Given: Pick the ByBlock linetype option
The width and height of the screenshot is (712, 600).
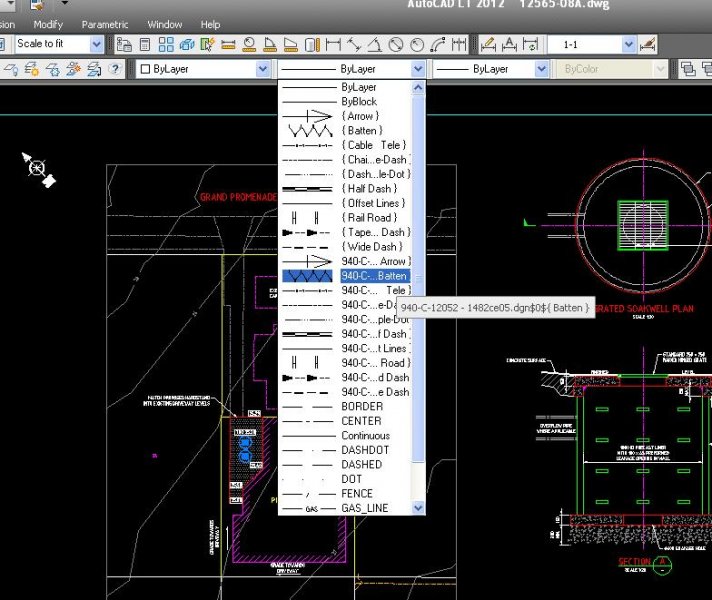Looking at the screenshot, I should tap(359, 102).
